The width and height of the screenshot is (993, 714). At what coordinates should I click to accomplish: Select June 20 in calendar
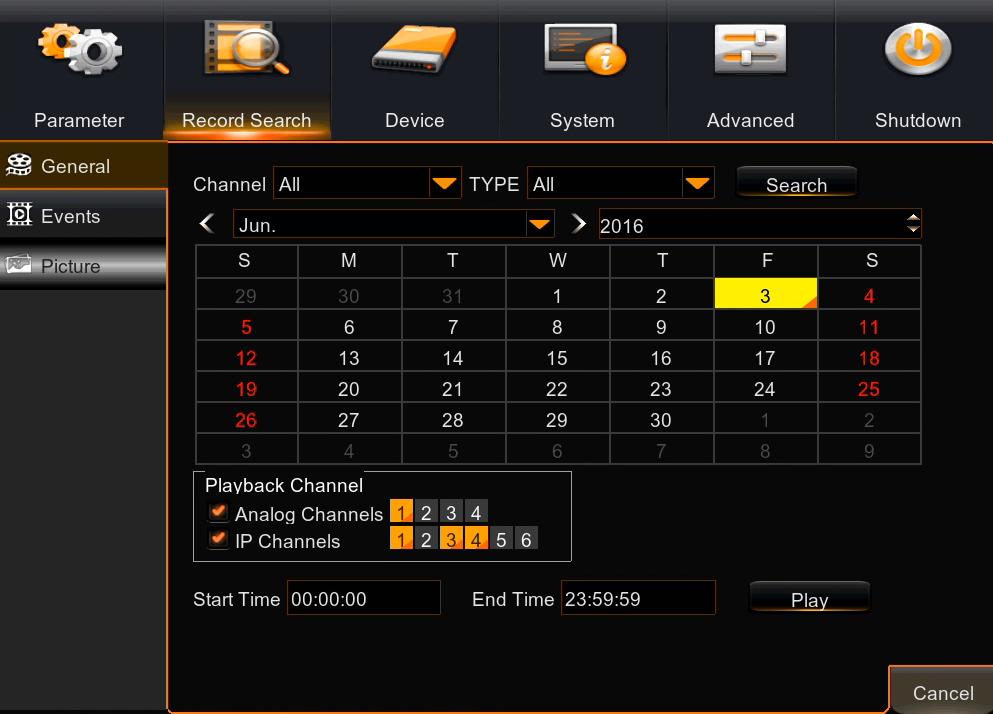point(349,388)
